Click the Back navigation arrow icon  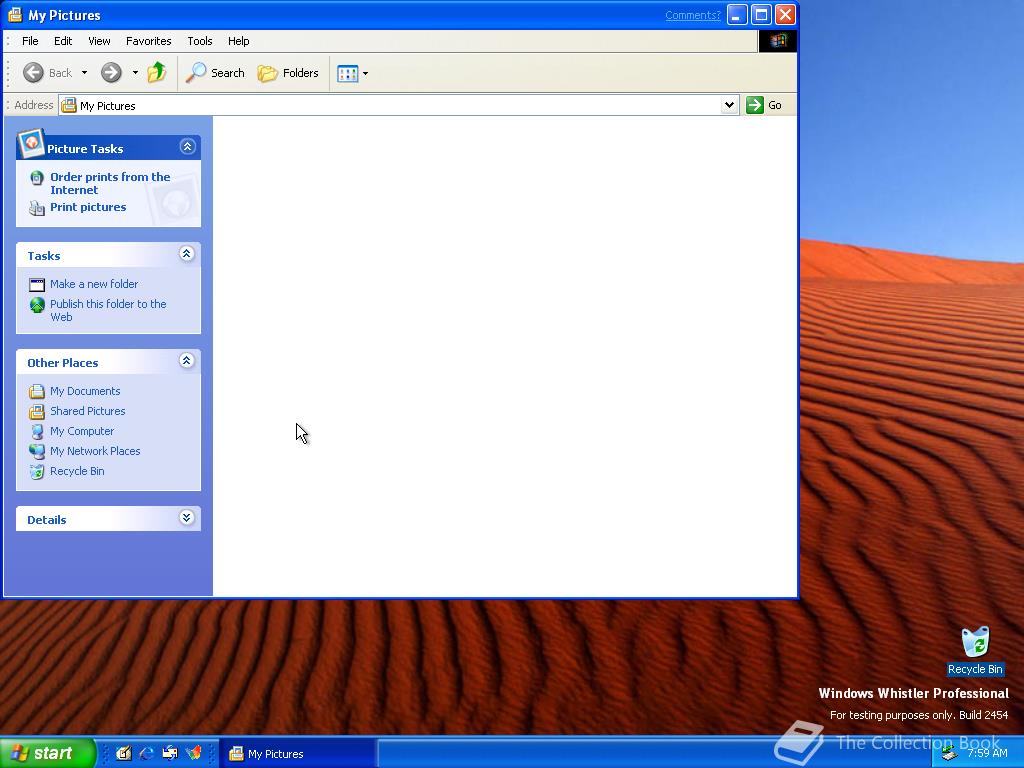point(33,72)
